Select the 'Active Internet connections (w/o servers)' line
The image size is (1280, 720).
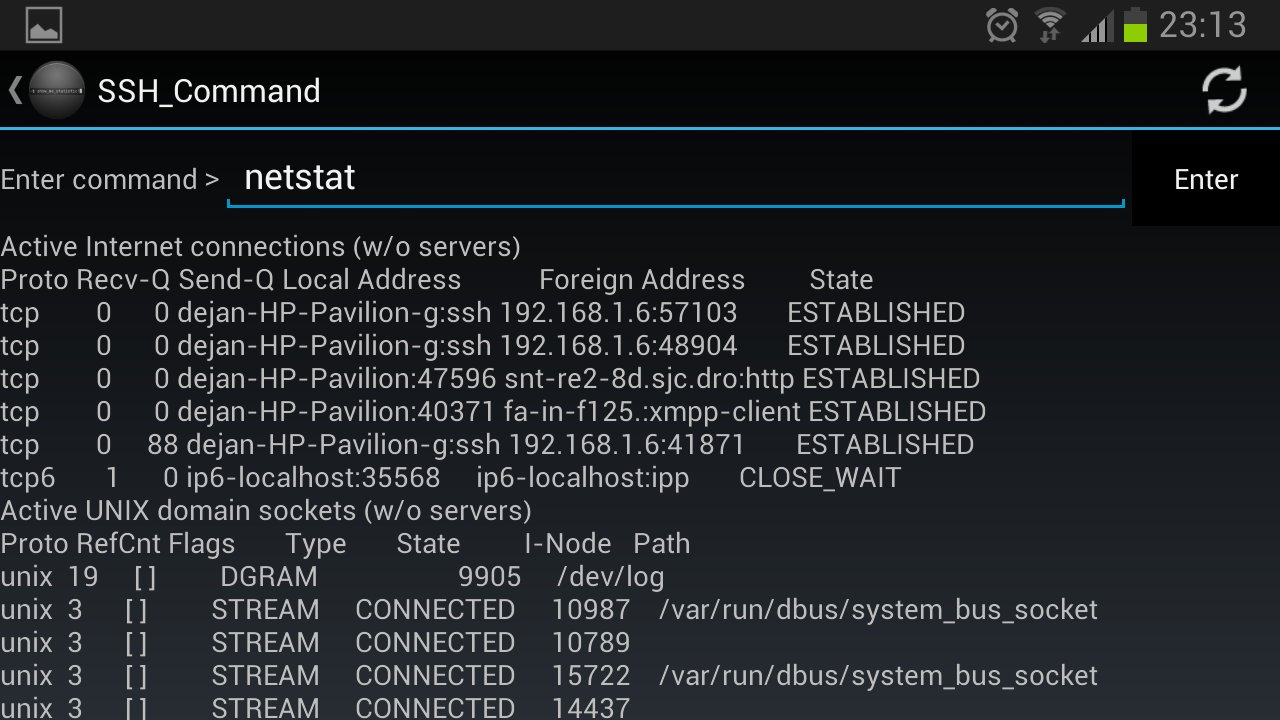260,247
